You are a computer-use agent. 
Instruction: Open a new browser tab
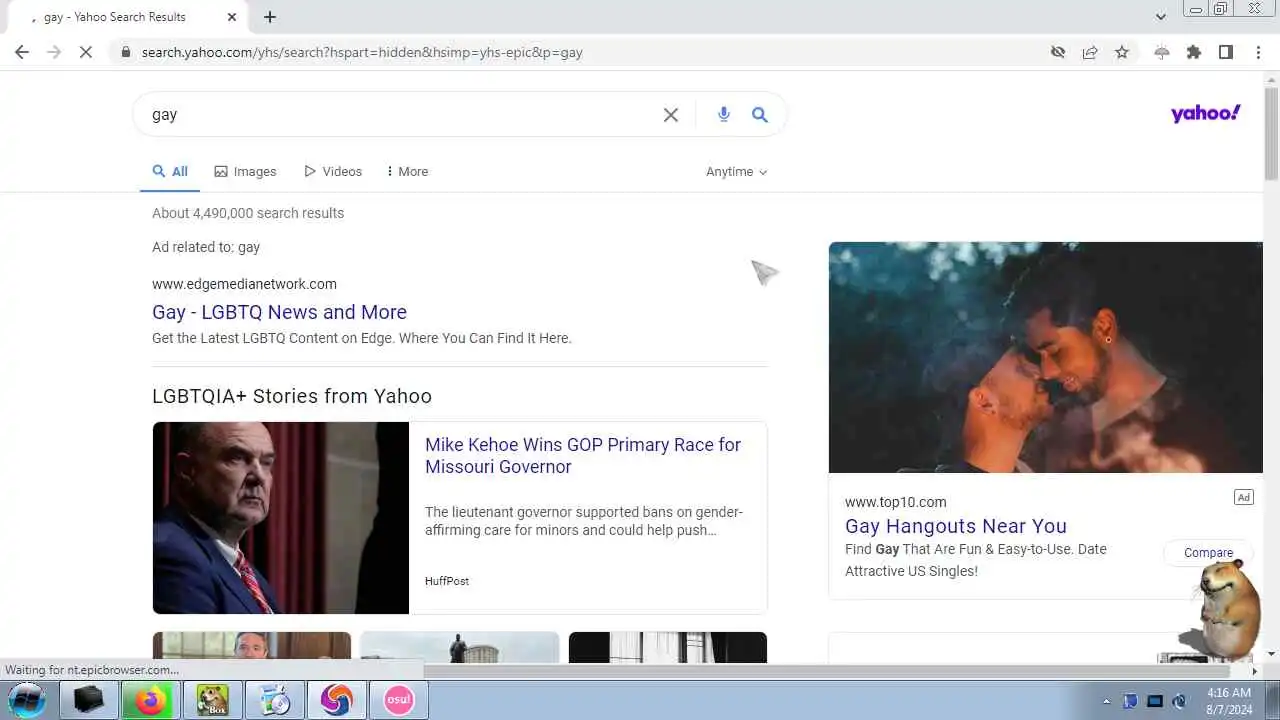tap(270, 17)
